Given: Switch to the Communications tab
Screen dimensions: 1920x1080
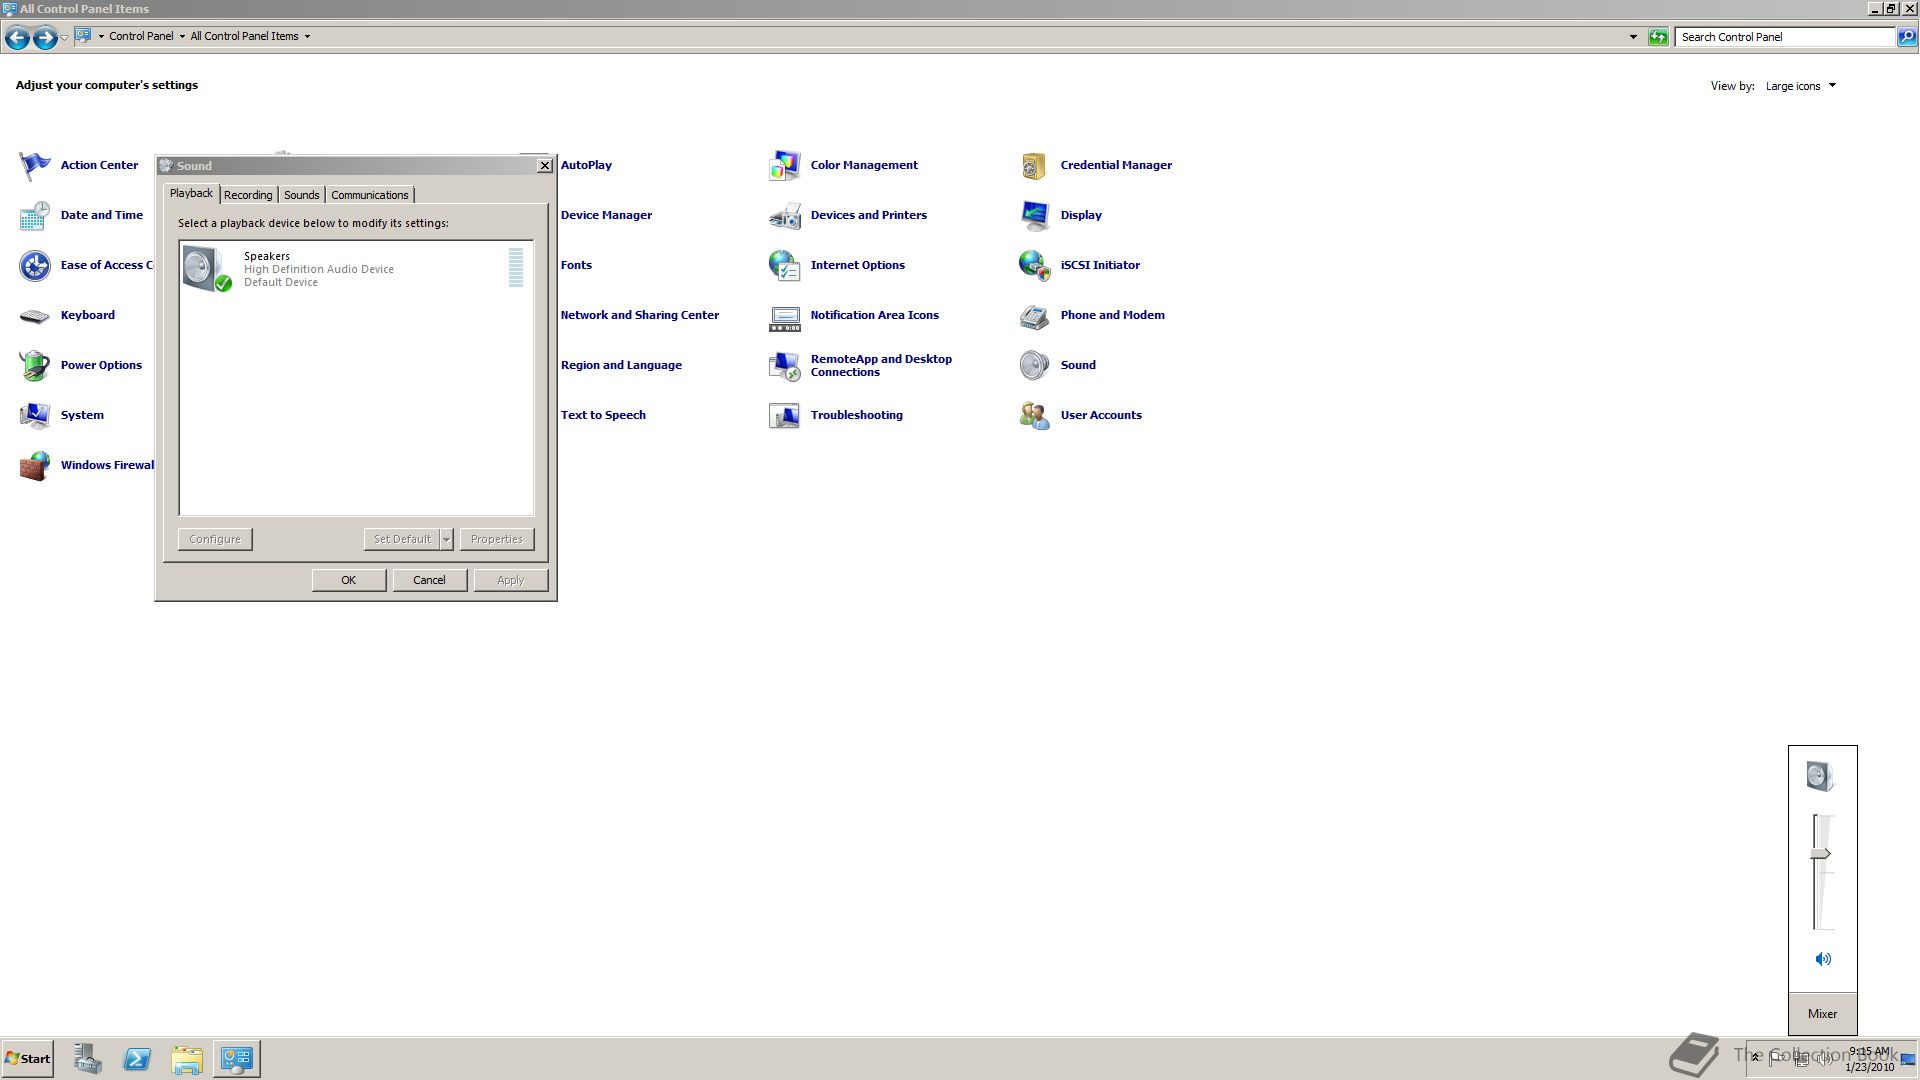Looking at the screenshot, I should click(370, 195).
